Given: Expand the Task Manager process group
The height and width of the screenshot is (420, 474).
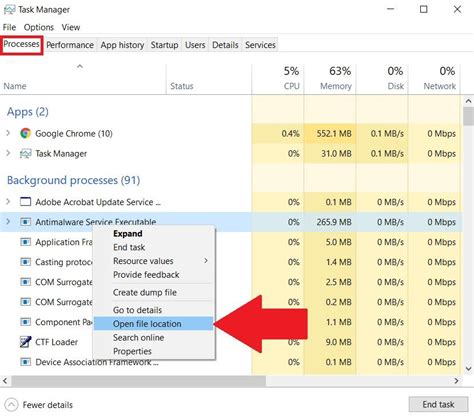Looking at the screenshot, I should tap(8, 153).
